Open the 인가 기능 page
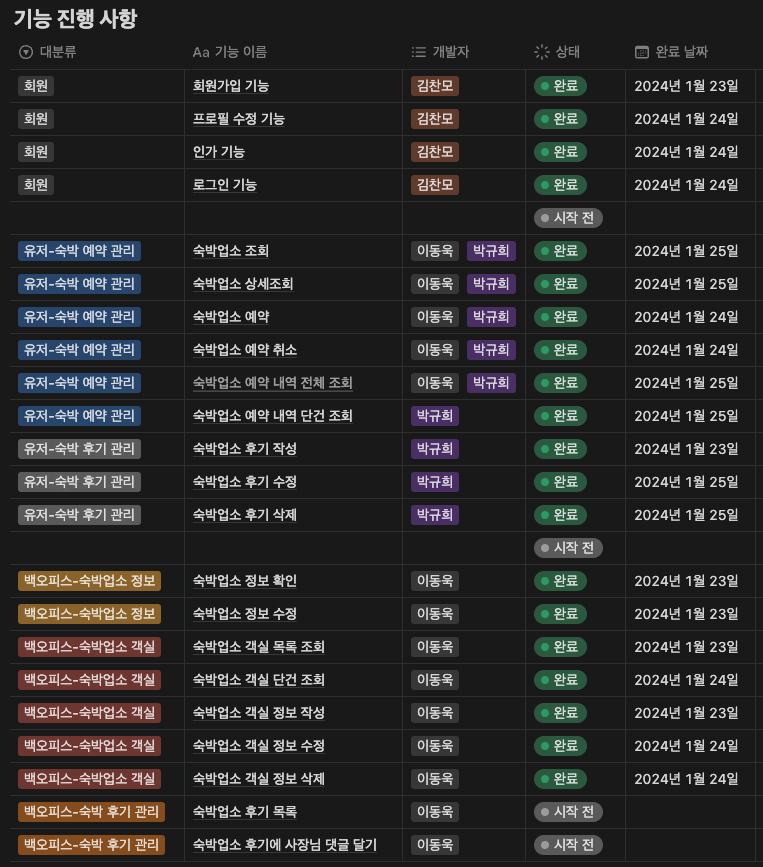 point(218,152)
